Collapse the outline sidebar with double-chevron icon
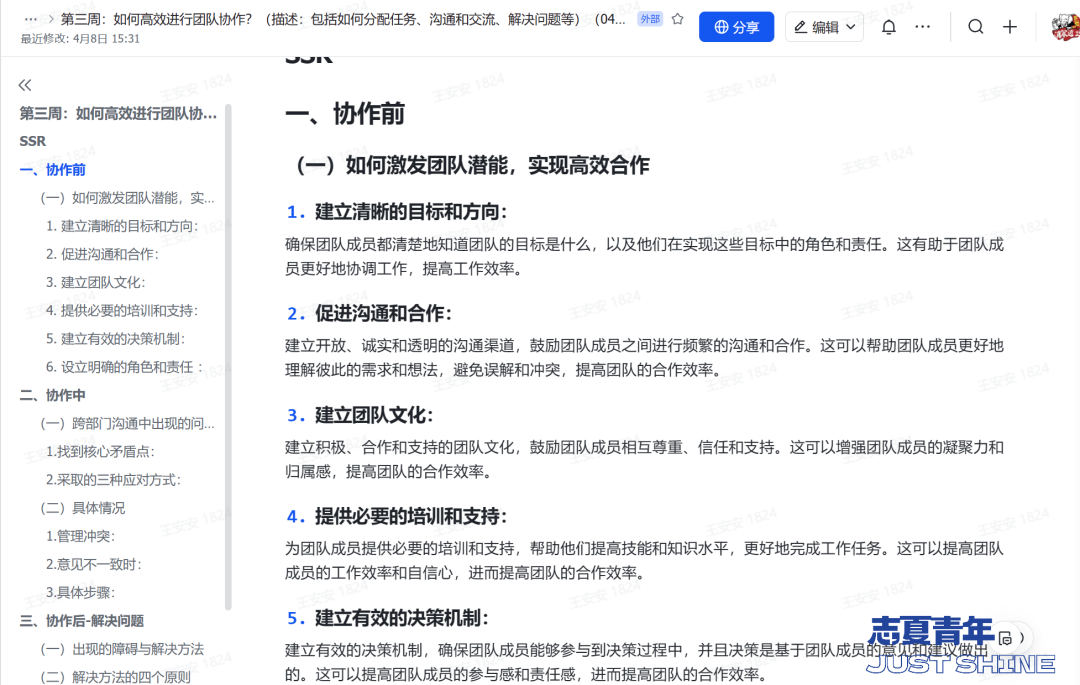 [x=25, y=85]
